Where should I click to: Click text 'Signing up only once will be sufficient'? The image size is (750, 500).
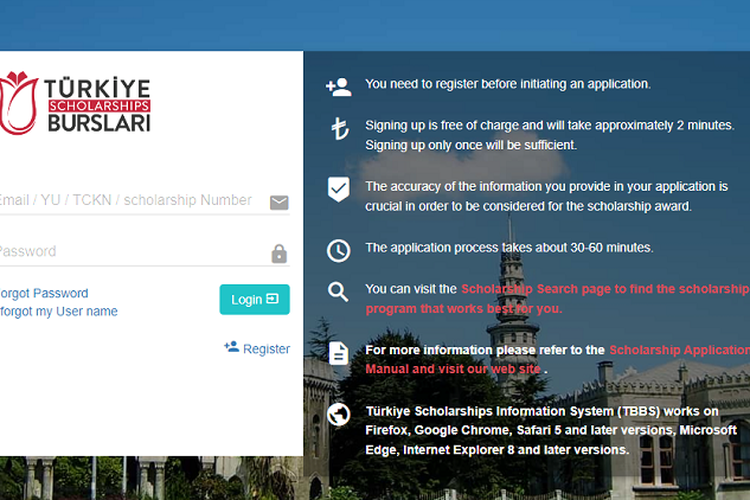coord(471,145)
